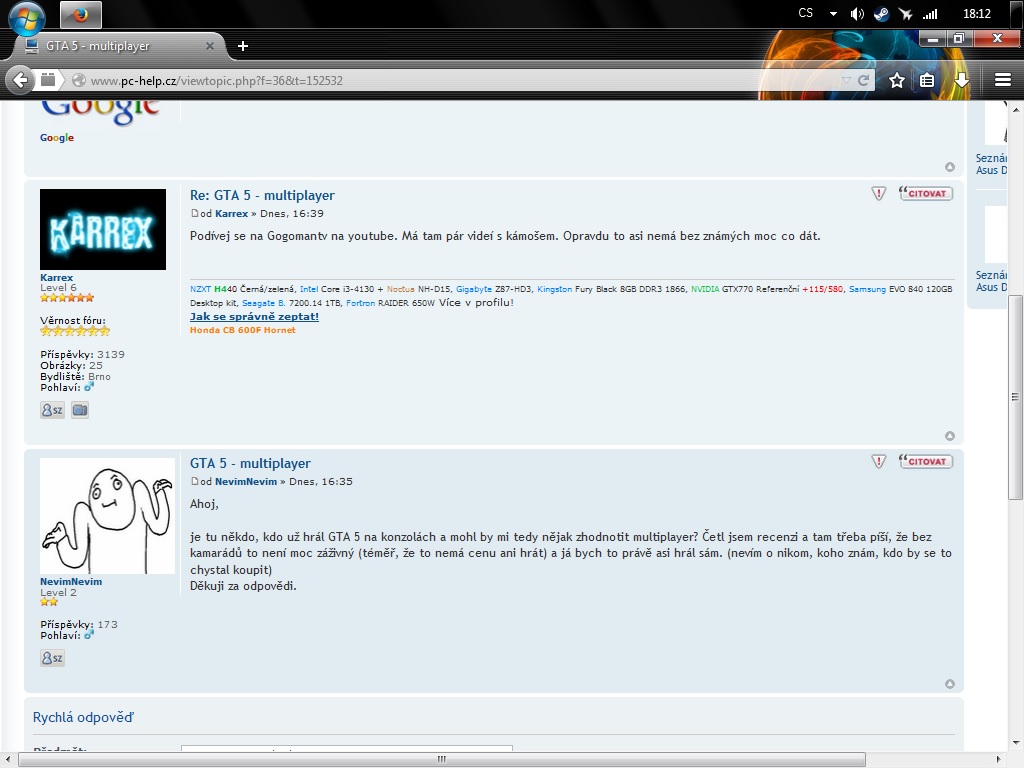1024x768 pixels.
Task: Send private message to Karrex via SZ icon
Action: click(x=52, y=410)
